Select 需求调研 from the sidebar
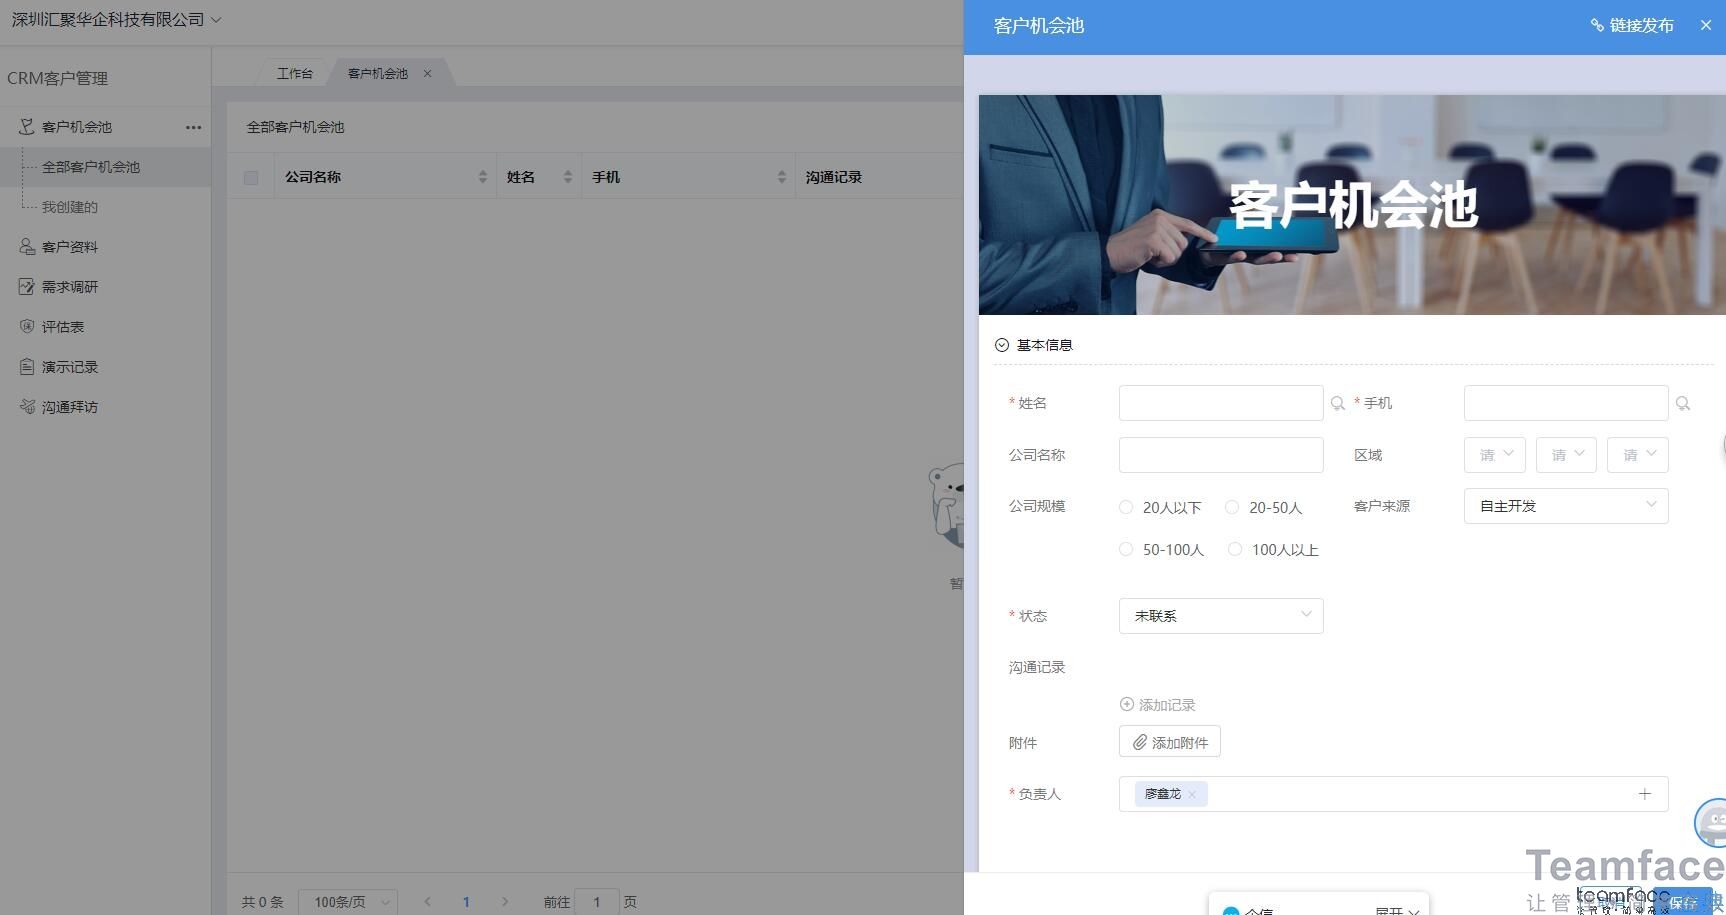 click(x=70, y=286)
